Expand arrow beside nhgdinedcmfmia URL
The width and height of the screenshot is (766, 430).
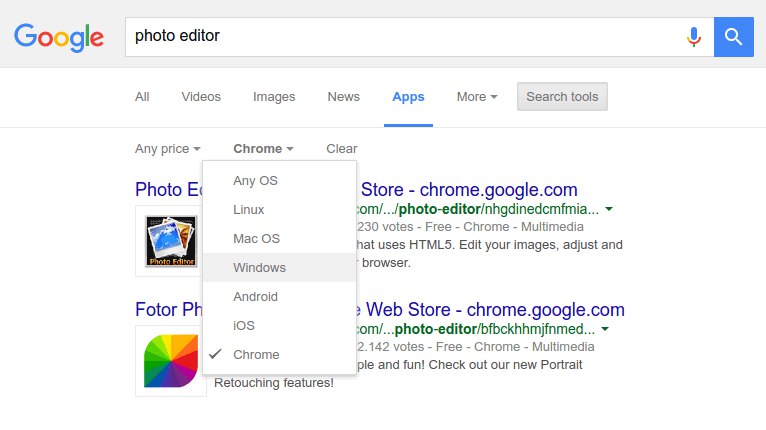pyautogui.click(x=609, y=209)
